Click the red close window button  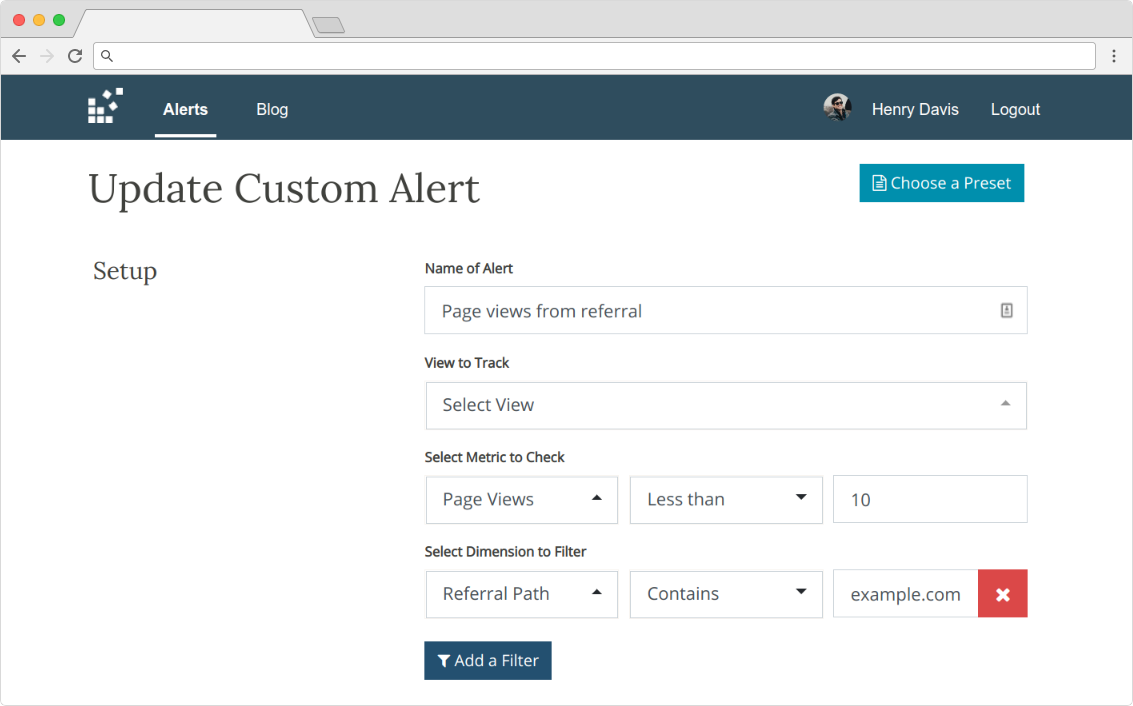tap(19, 20)
